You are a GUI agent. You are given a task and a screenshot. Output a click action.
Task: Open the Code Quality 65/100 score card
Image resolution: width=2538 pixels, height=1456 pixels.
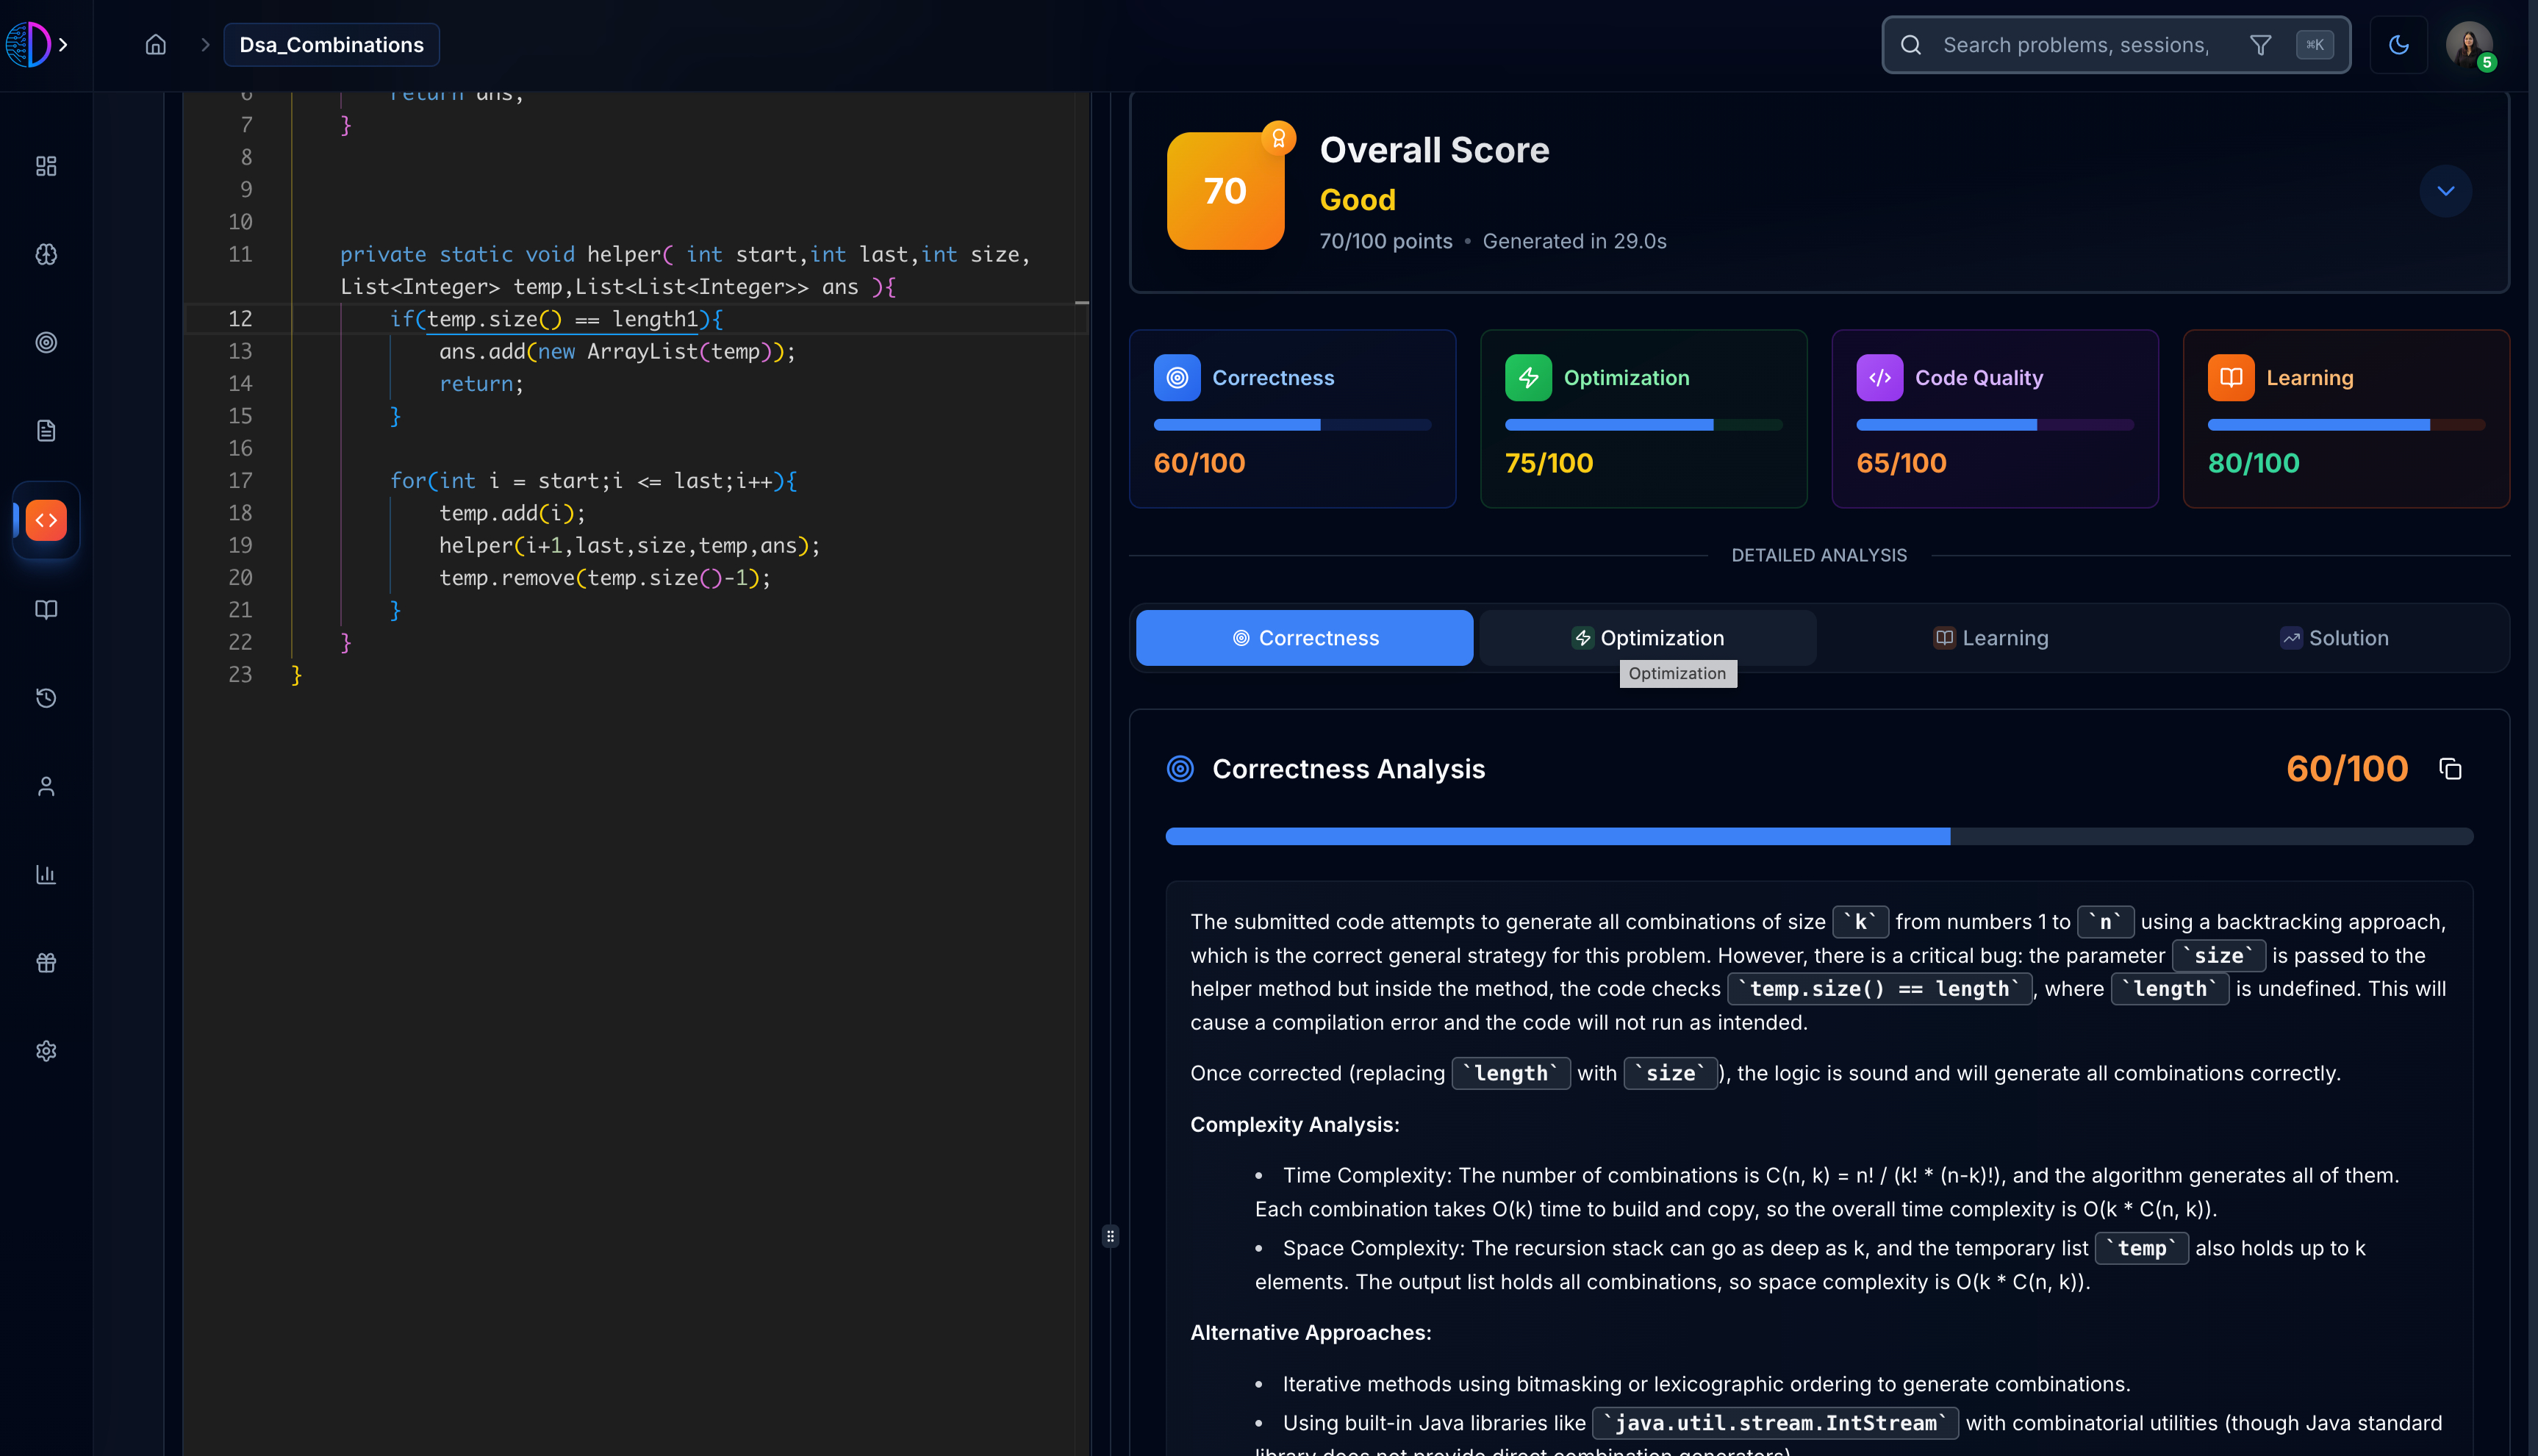[1994, 419]
